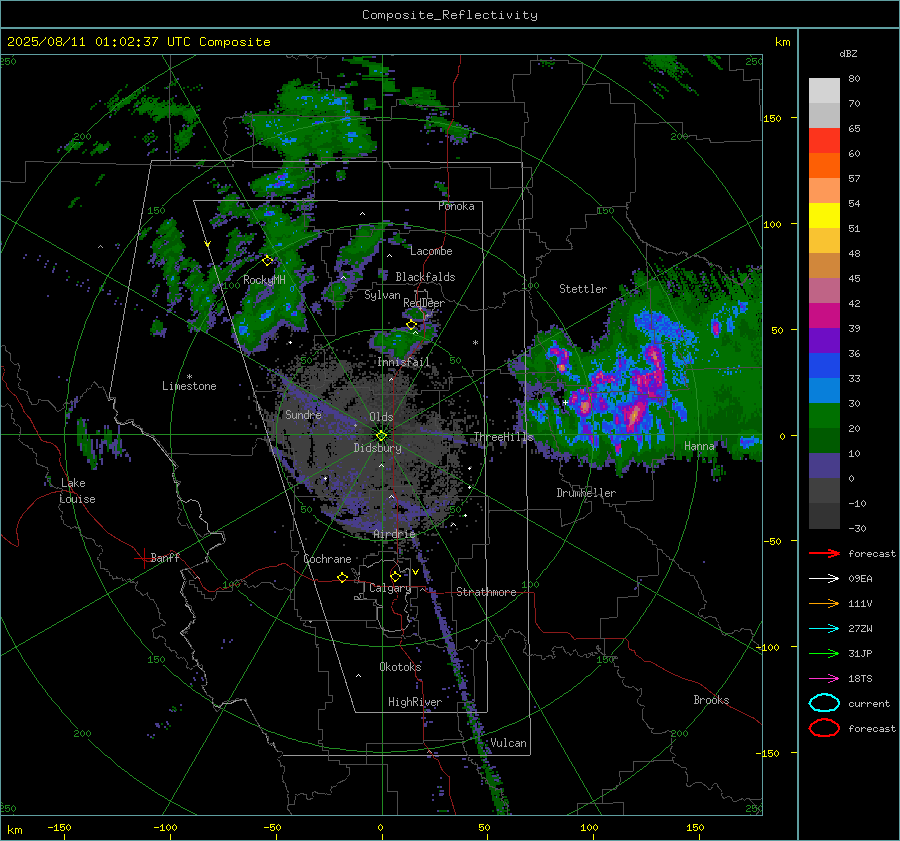Click the Hanna town label
900x841 pixels.
(x=699, y=446)
